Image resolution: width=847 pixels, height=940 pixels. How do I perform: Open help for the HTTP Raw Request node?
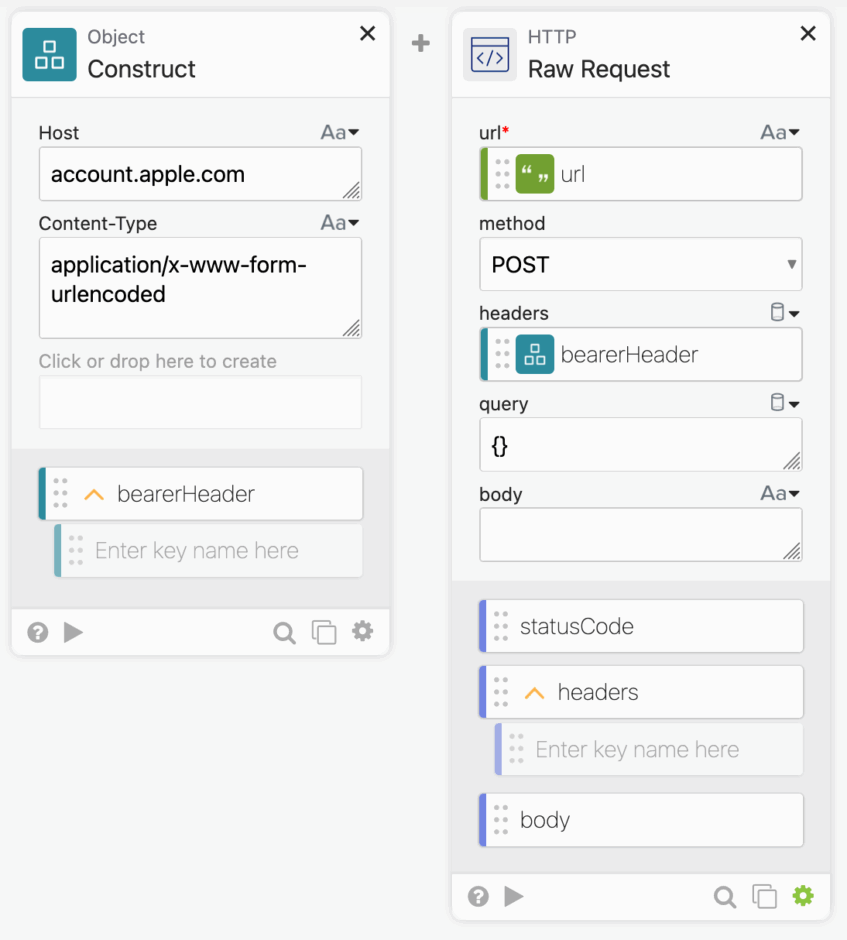(478, 897)
